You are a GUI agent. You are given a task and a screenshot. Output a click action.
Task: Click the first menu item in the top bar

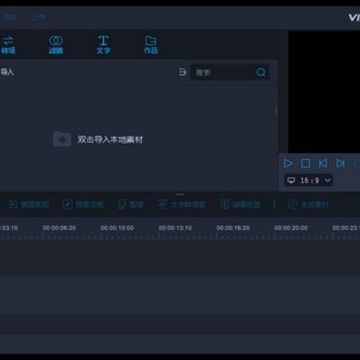coord(10,17)
